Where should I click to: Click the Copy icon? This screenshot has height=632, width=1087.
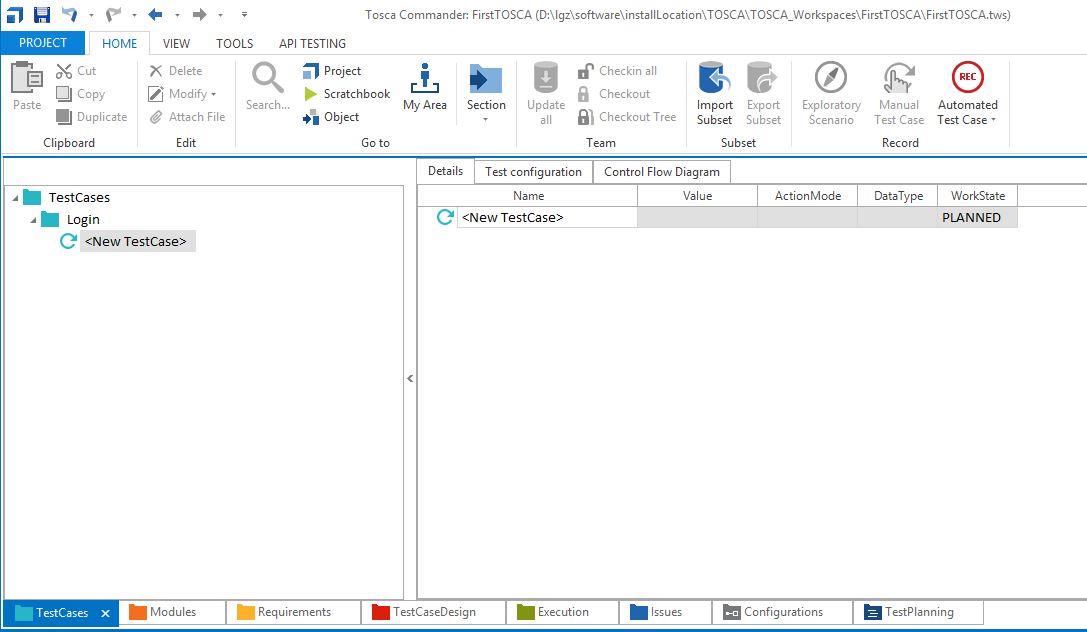pyautogui.click(x=64, y=94)
